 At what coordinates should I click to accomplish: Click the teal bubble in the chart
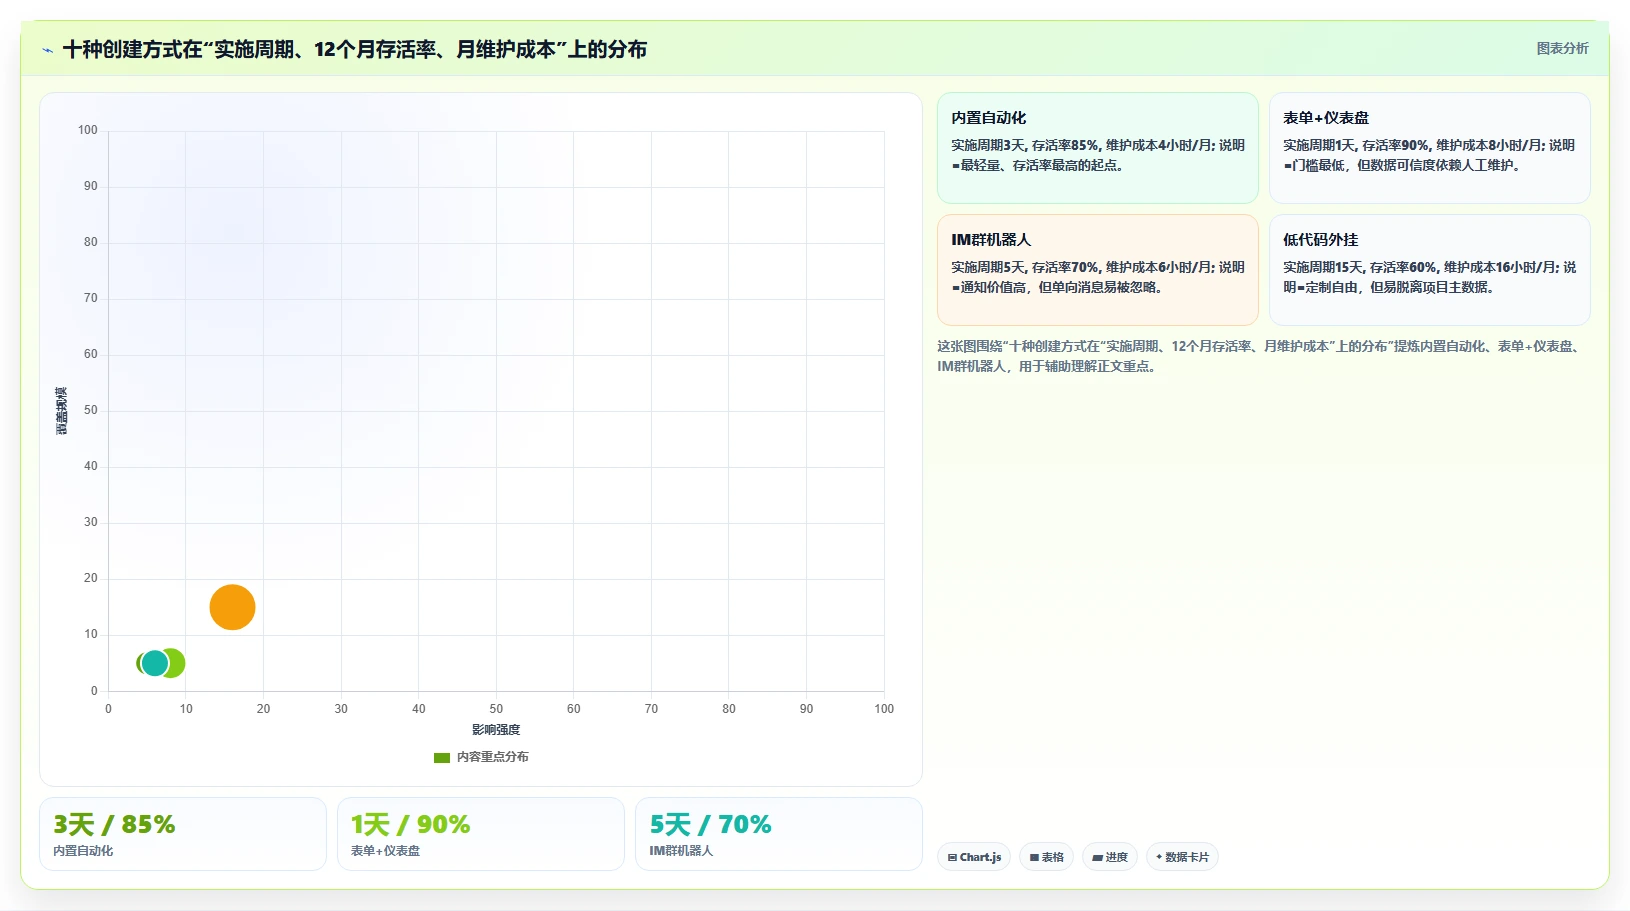pyautogui.click(x=154, y=663)
